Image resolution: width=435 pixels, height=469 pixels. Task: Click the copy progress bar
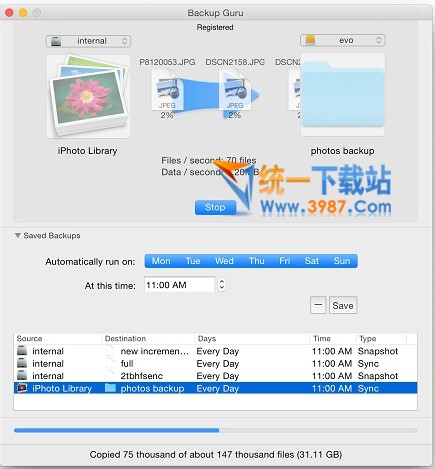(215, 430)
